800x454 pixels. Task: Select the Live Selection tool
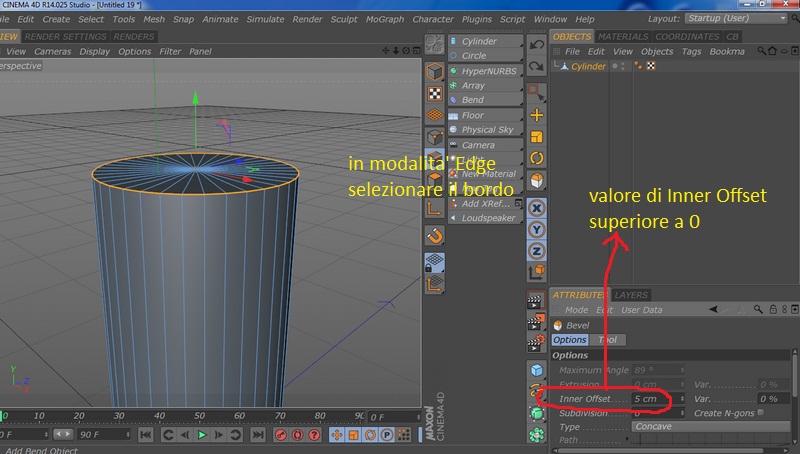537,94
